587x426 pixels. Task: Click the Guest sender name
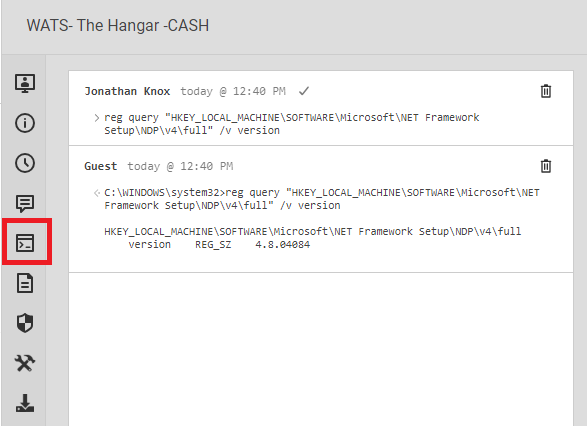[x=101, y=166]
